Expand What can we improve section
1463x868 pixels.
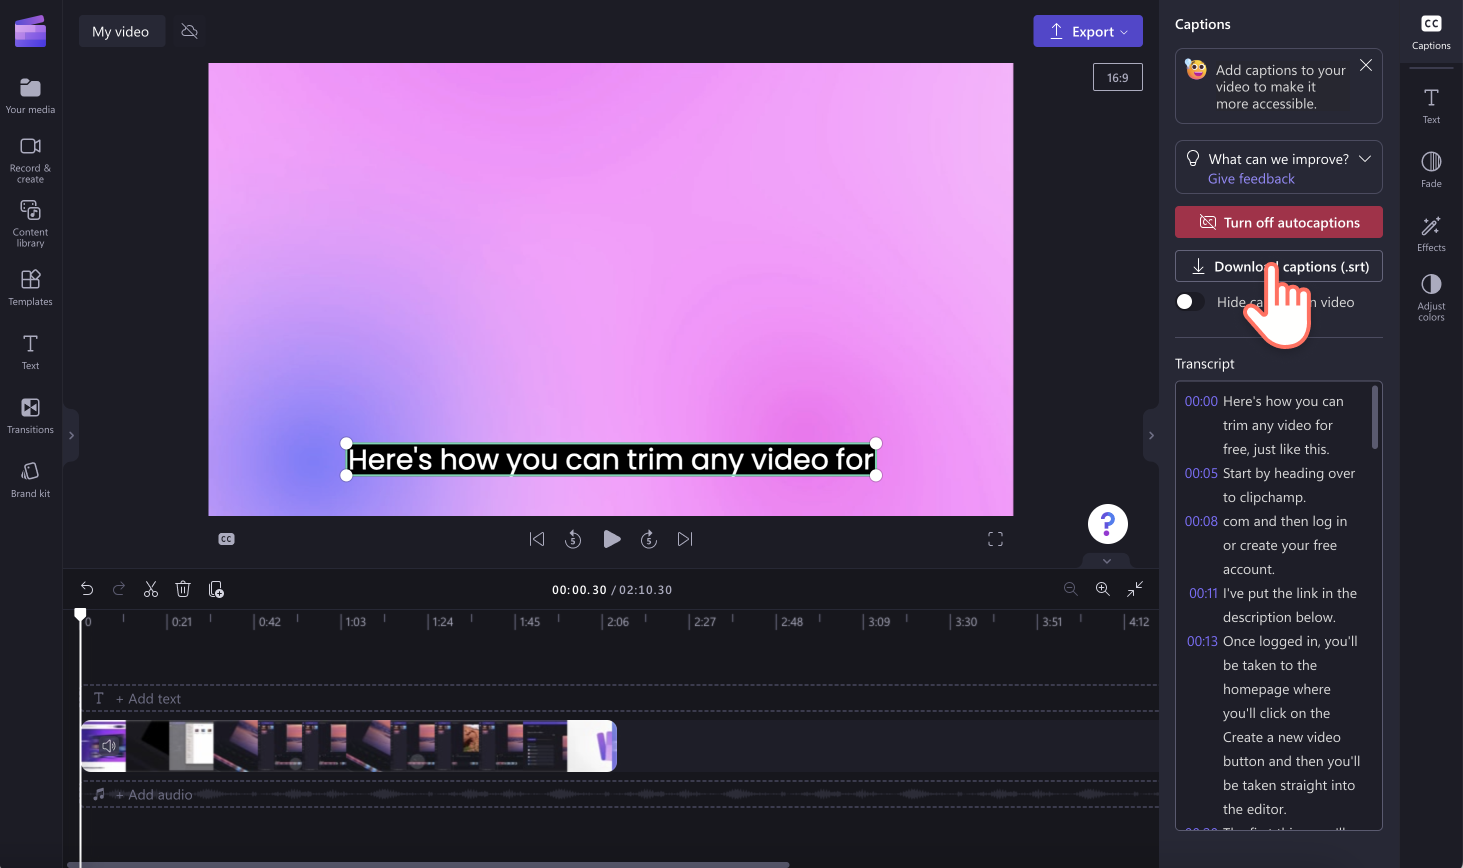(1365, 159)
